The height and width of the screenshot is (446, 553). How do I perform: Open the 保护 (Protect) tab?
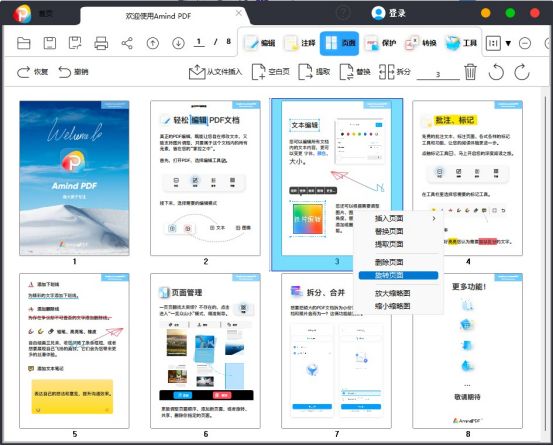point(381,43)
